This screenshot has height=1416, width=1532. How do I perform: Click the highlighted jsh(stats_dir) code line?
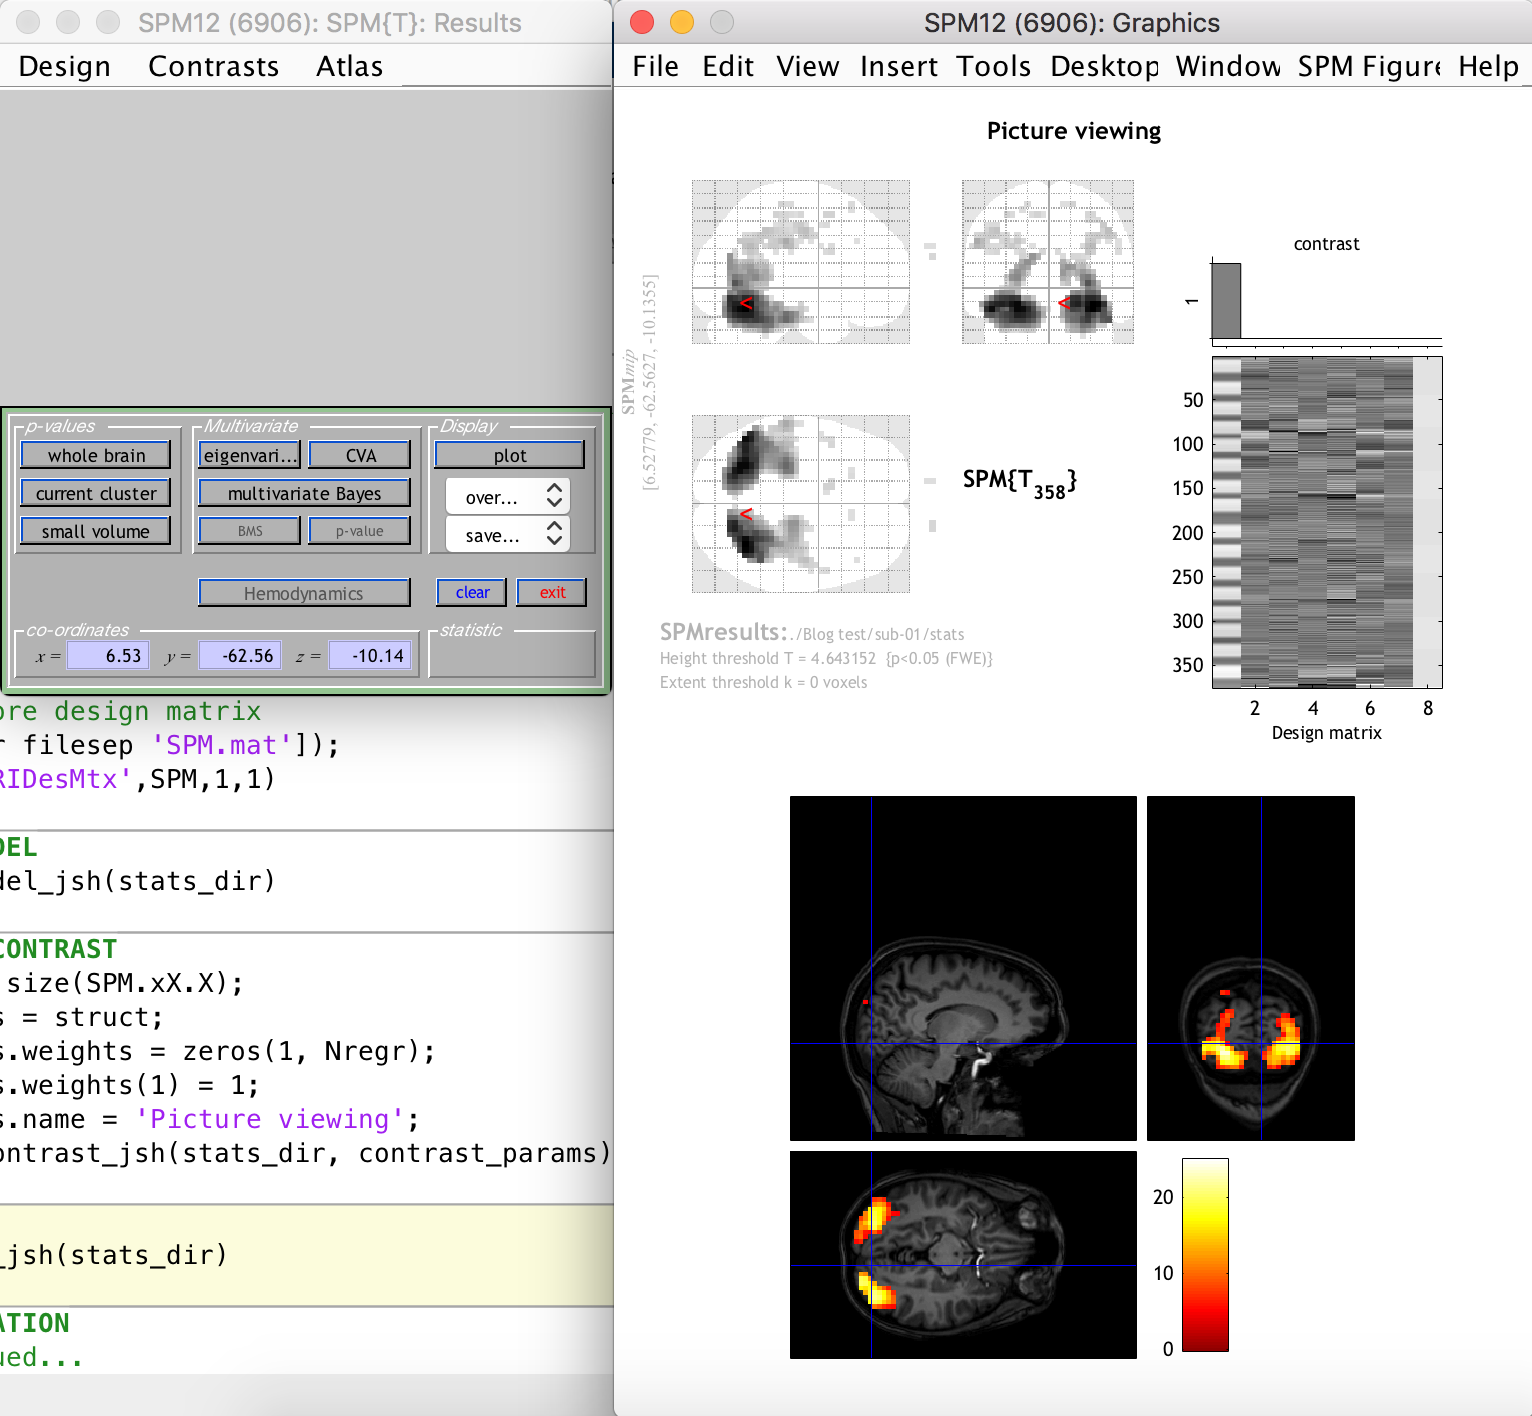[113, 1255]
